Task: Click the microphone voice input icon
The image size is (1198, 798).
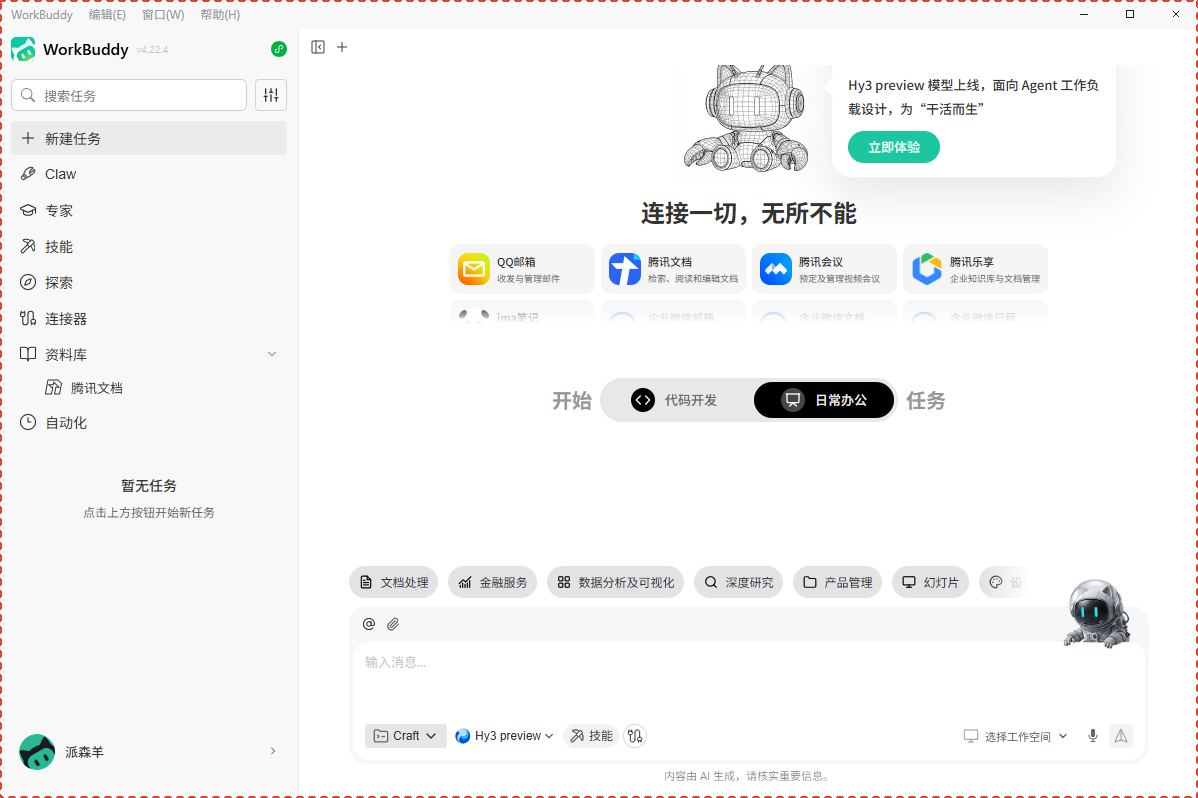Action: tap(1093, 735)
